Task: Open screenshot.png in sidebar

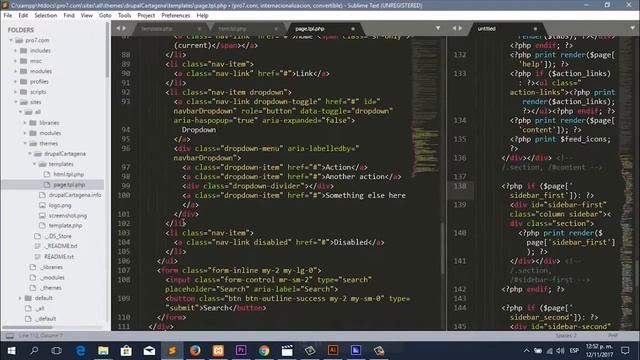Action: (68, 216)
